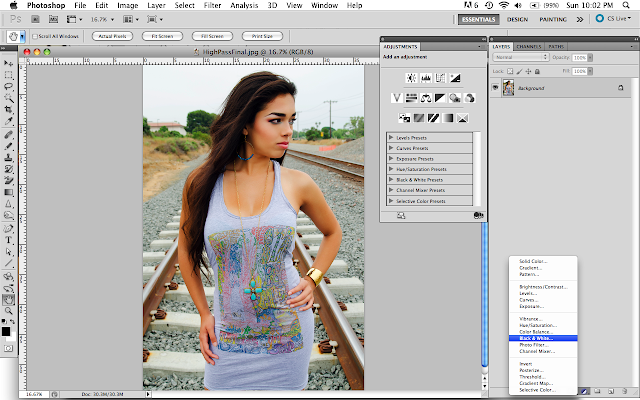
Task: Select the Clone Stamp tool
Action: coord(9,158)
